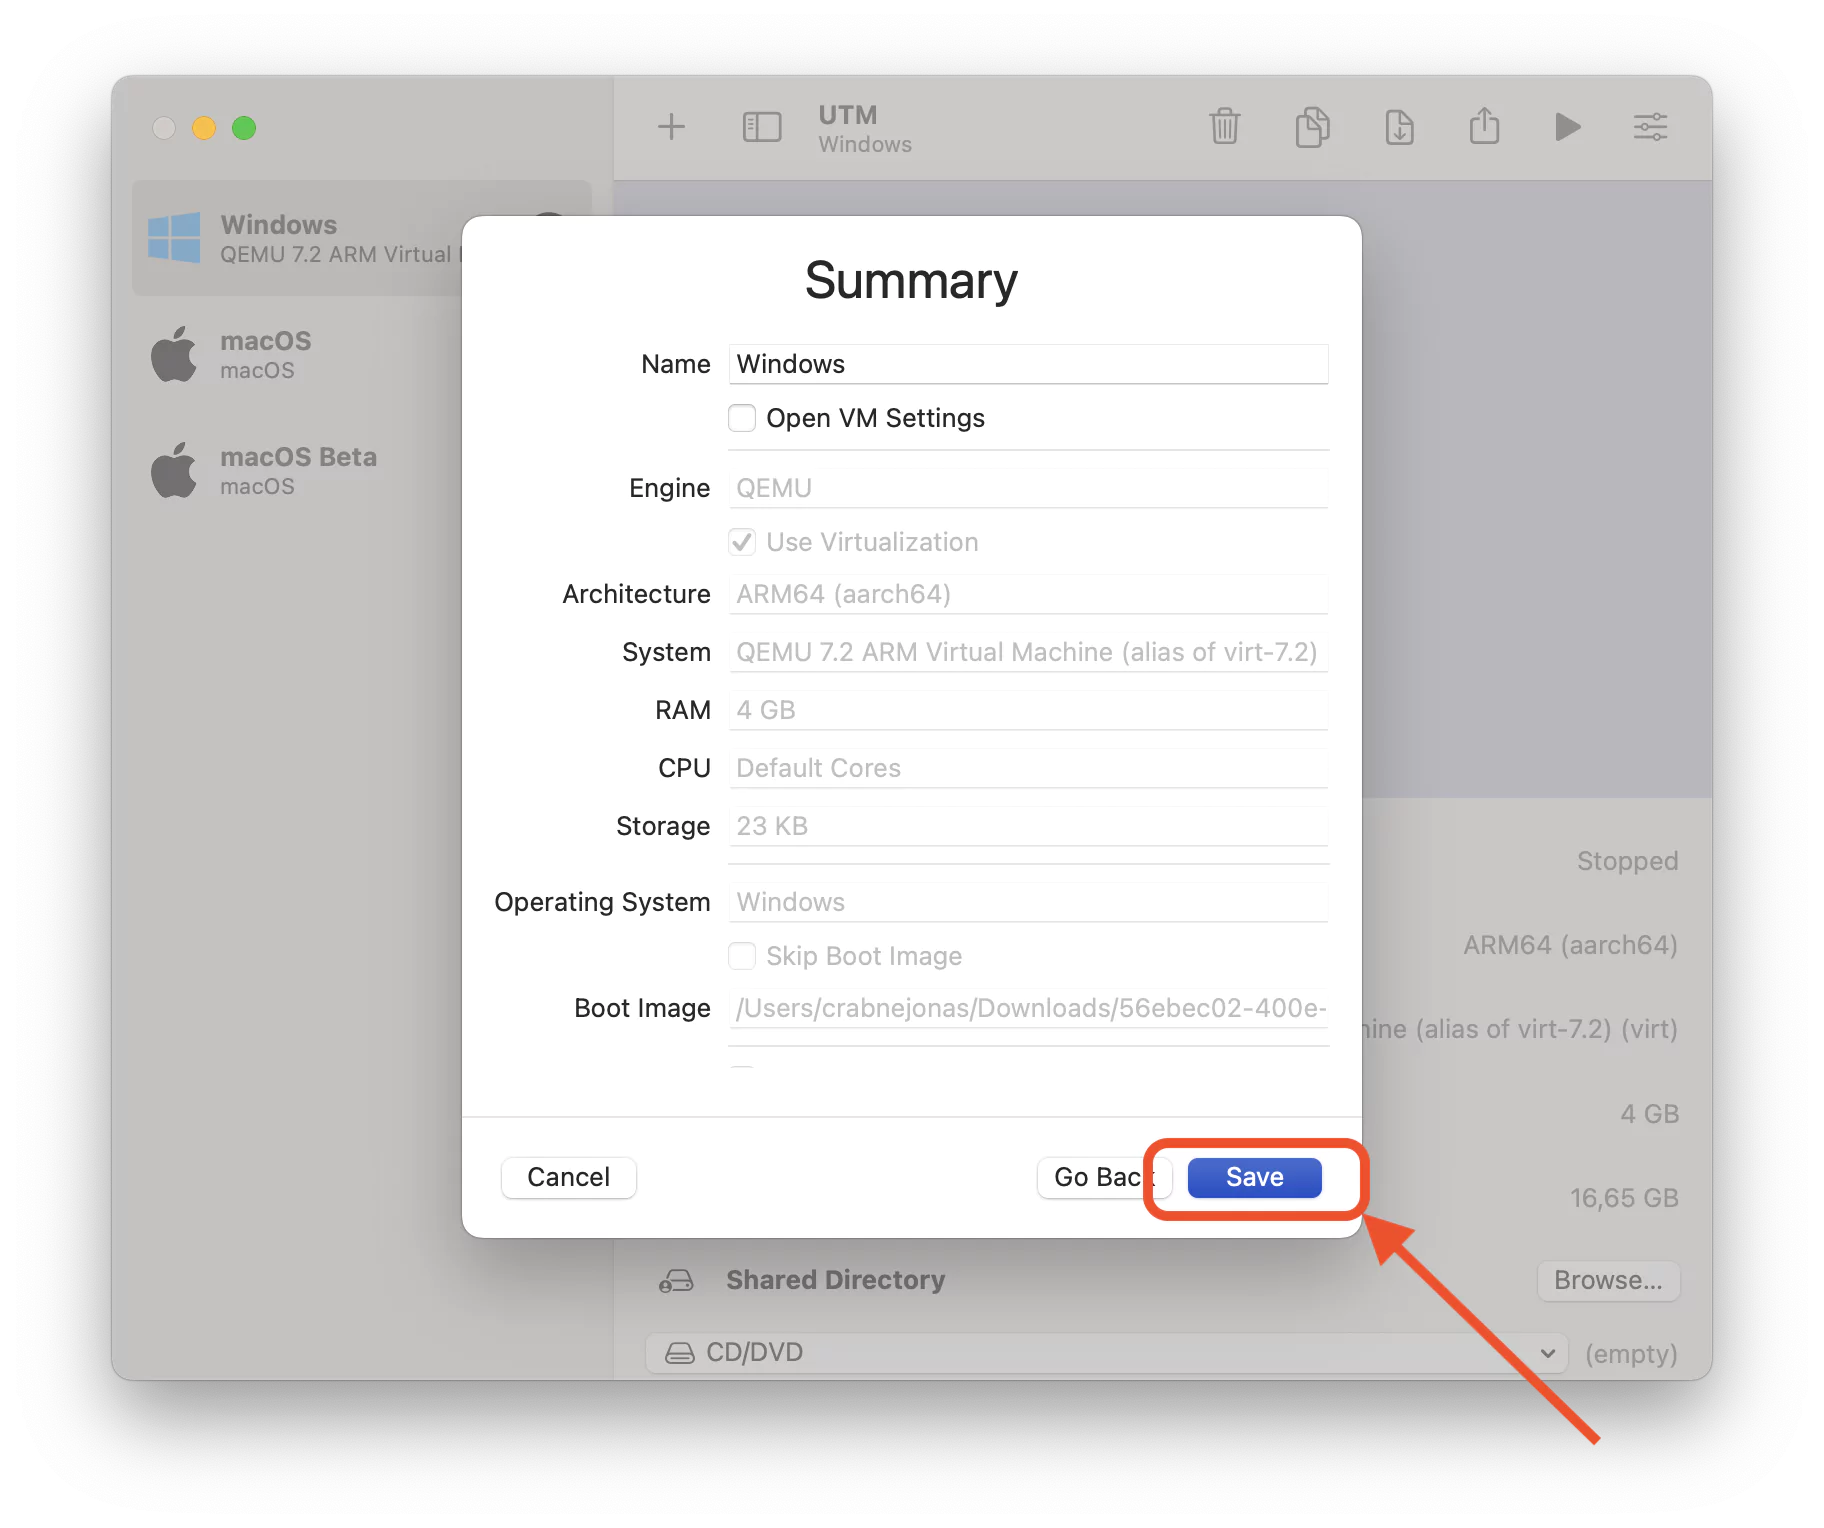Toggle the sidebar panel icon
1824x1528 pixels.
point(762,127)
